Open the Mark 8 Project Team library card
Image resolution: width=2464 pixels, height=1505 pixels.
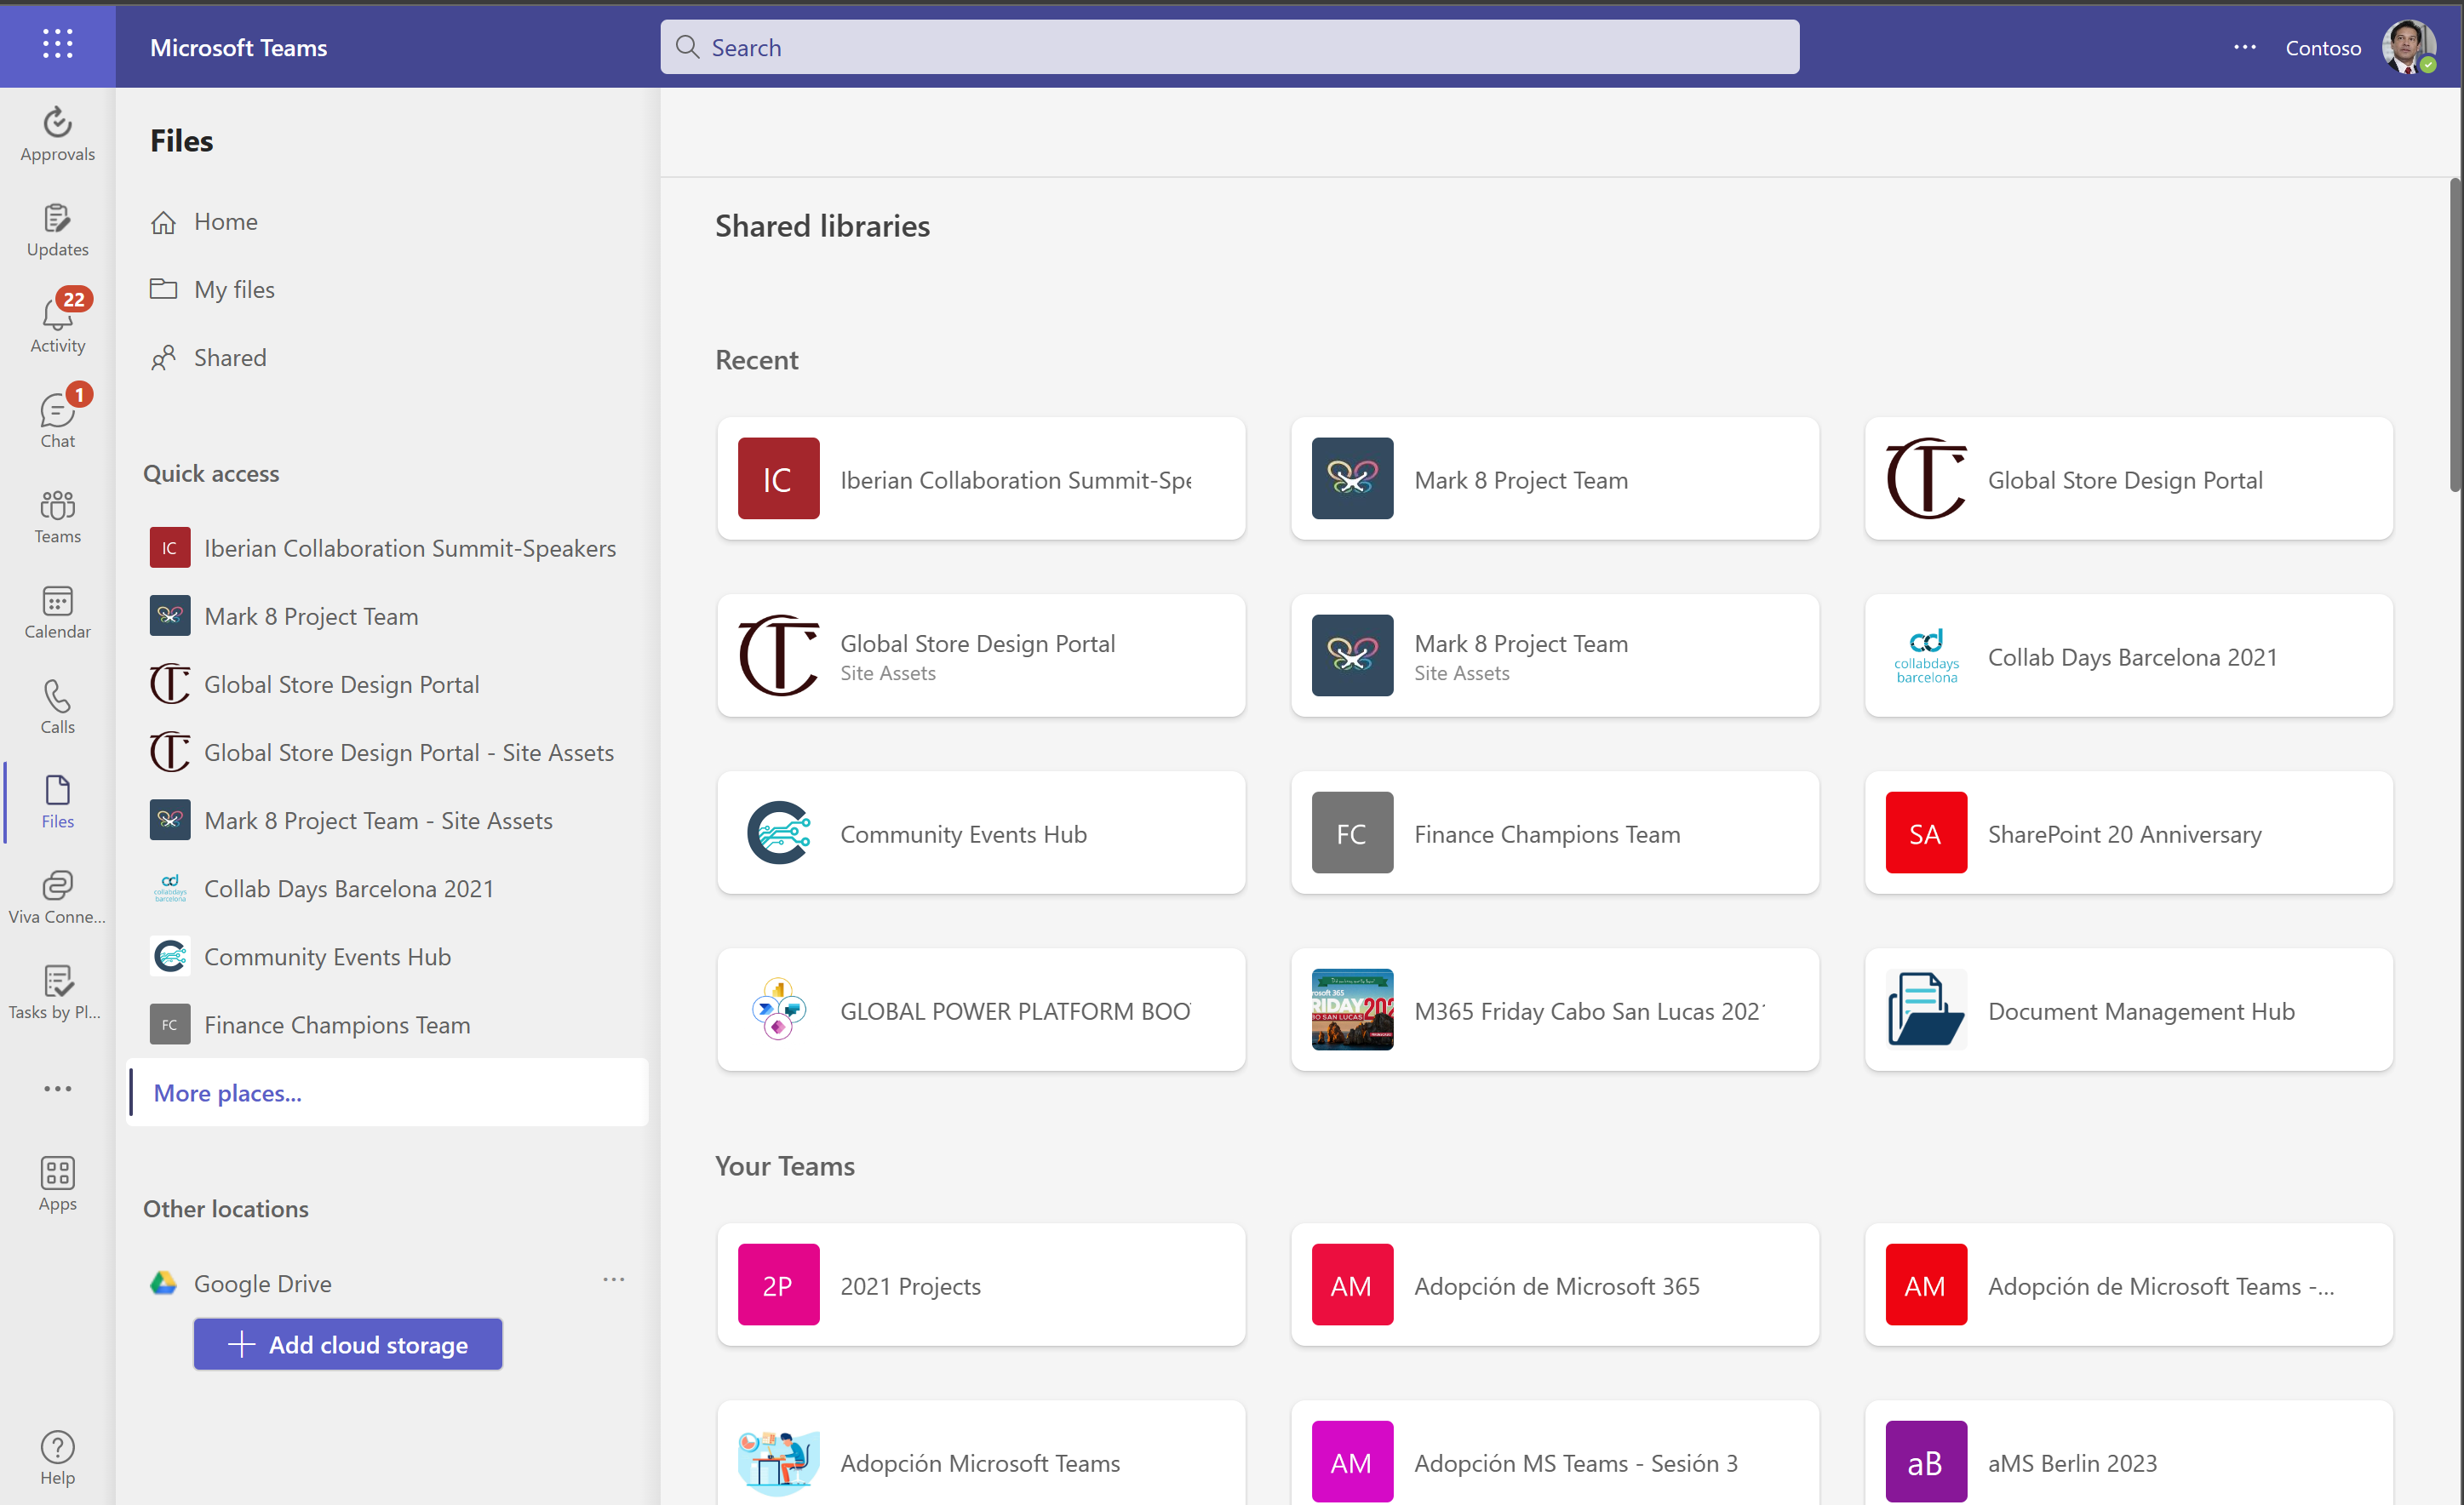tap(1554, 479)
